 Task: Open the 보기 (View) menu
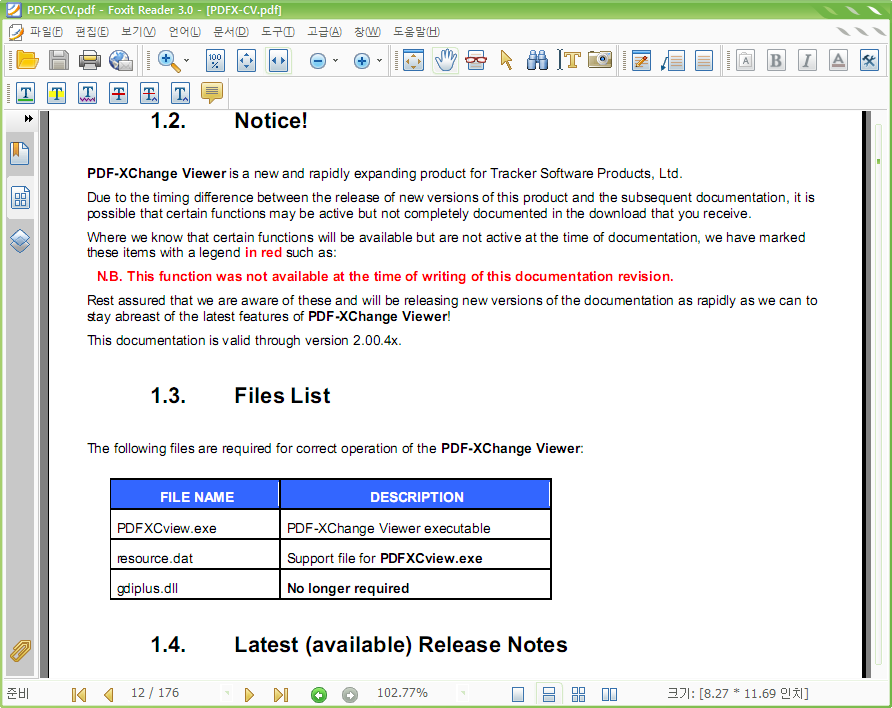click(x=139, y=32)
